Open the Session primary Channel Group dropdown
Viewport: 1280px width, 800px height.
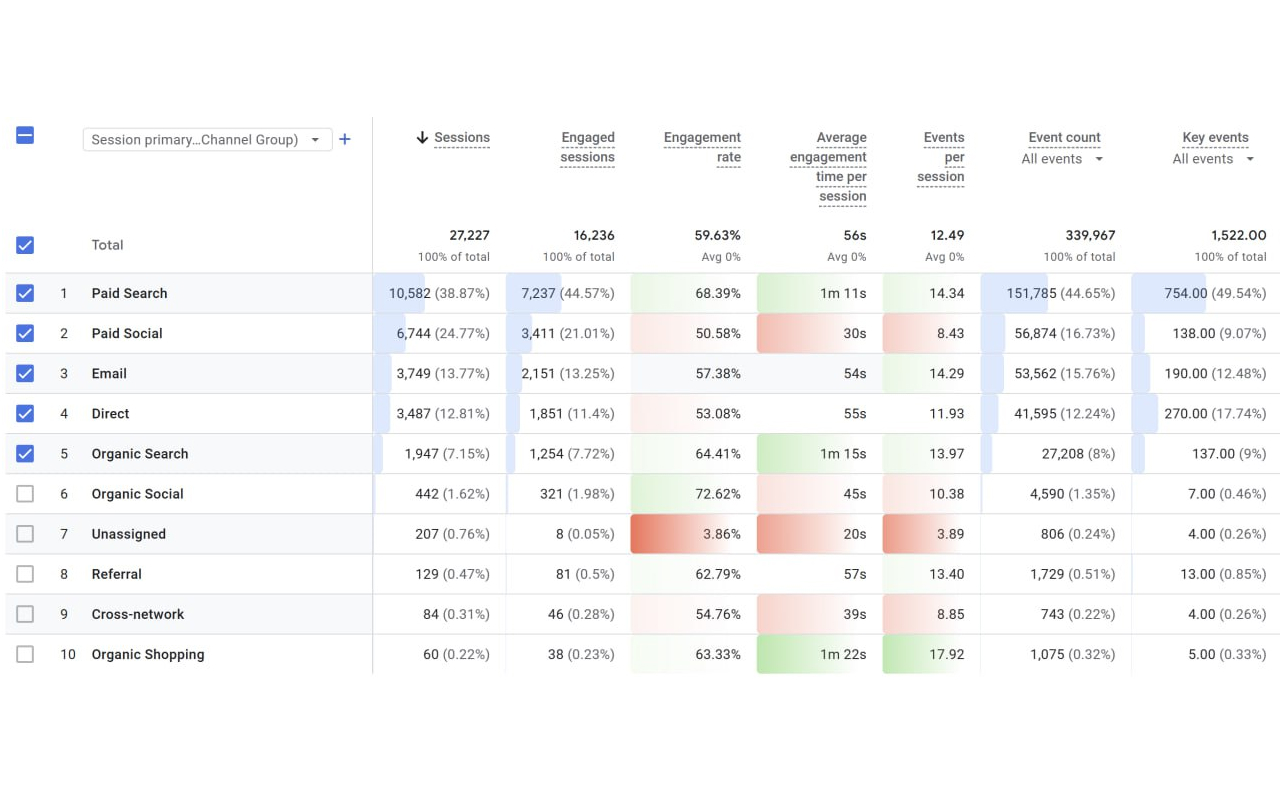point(207,139)
